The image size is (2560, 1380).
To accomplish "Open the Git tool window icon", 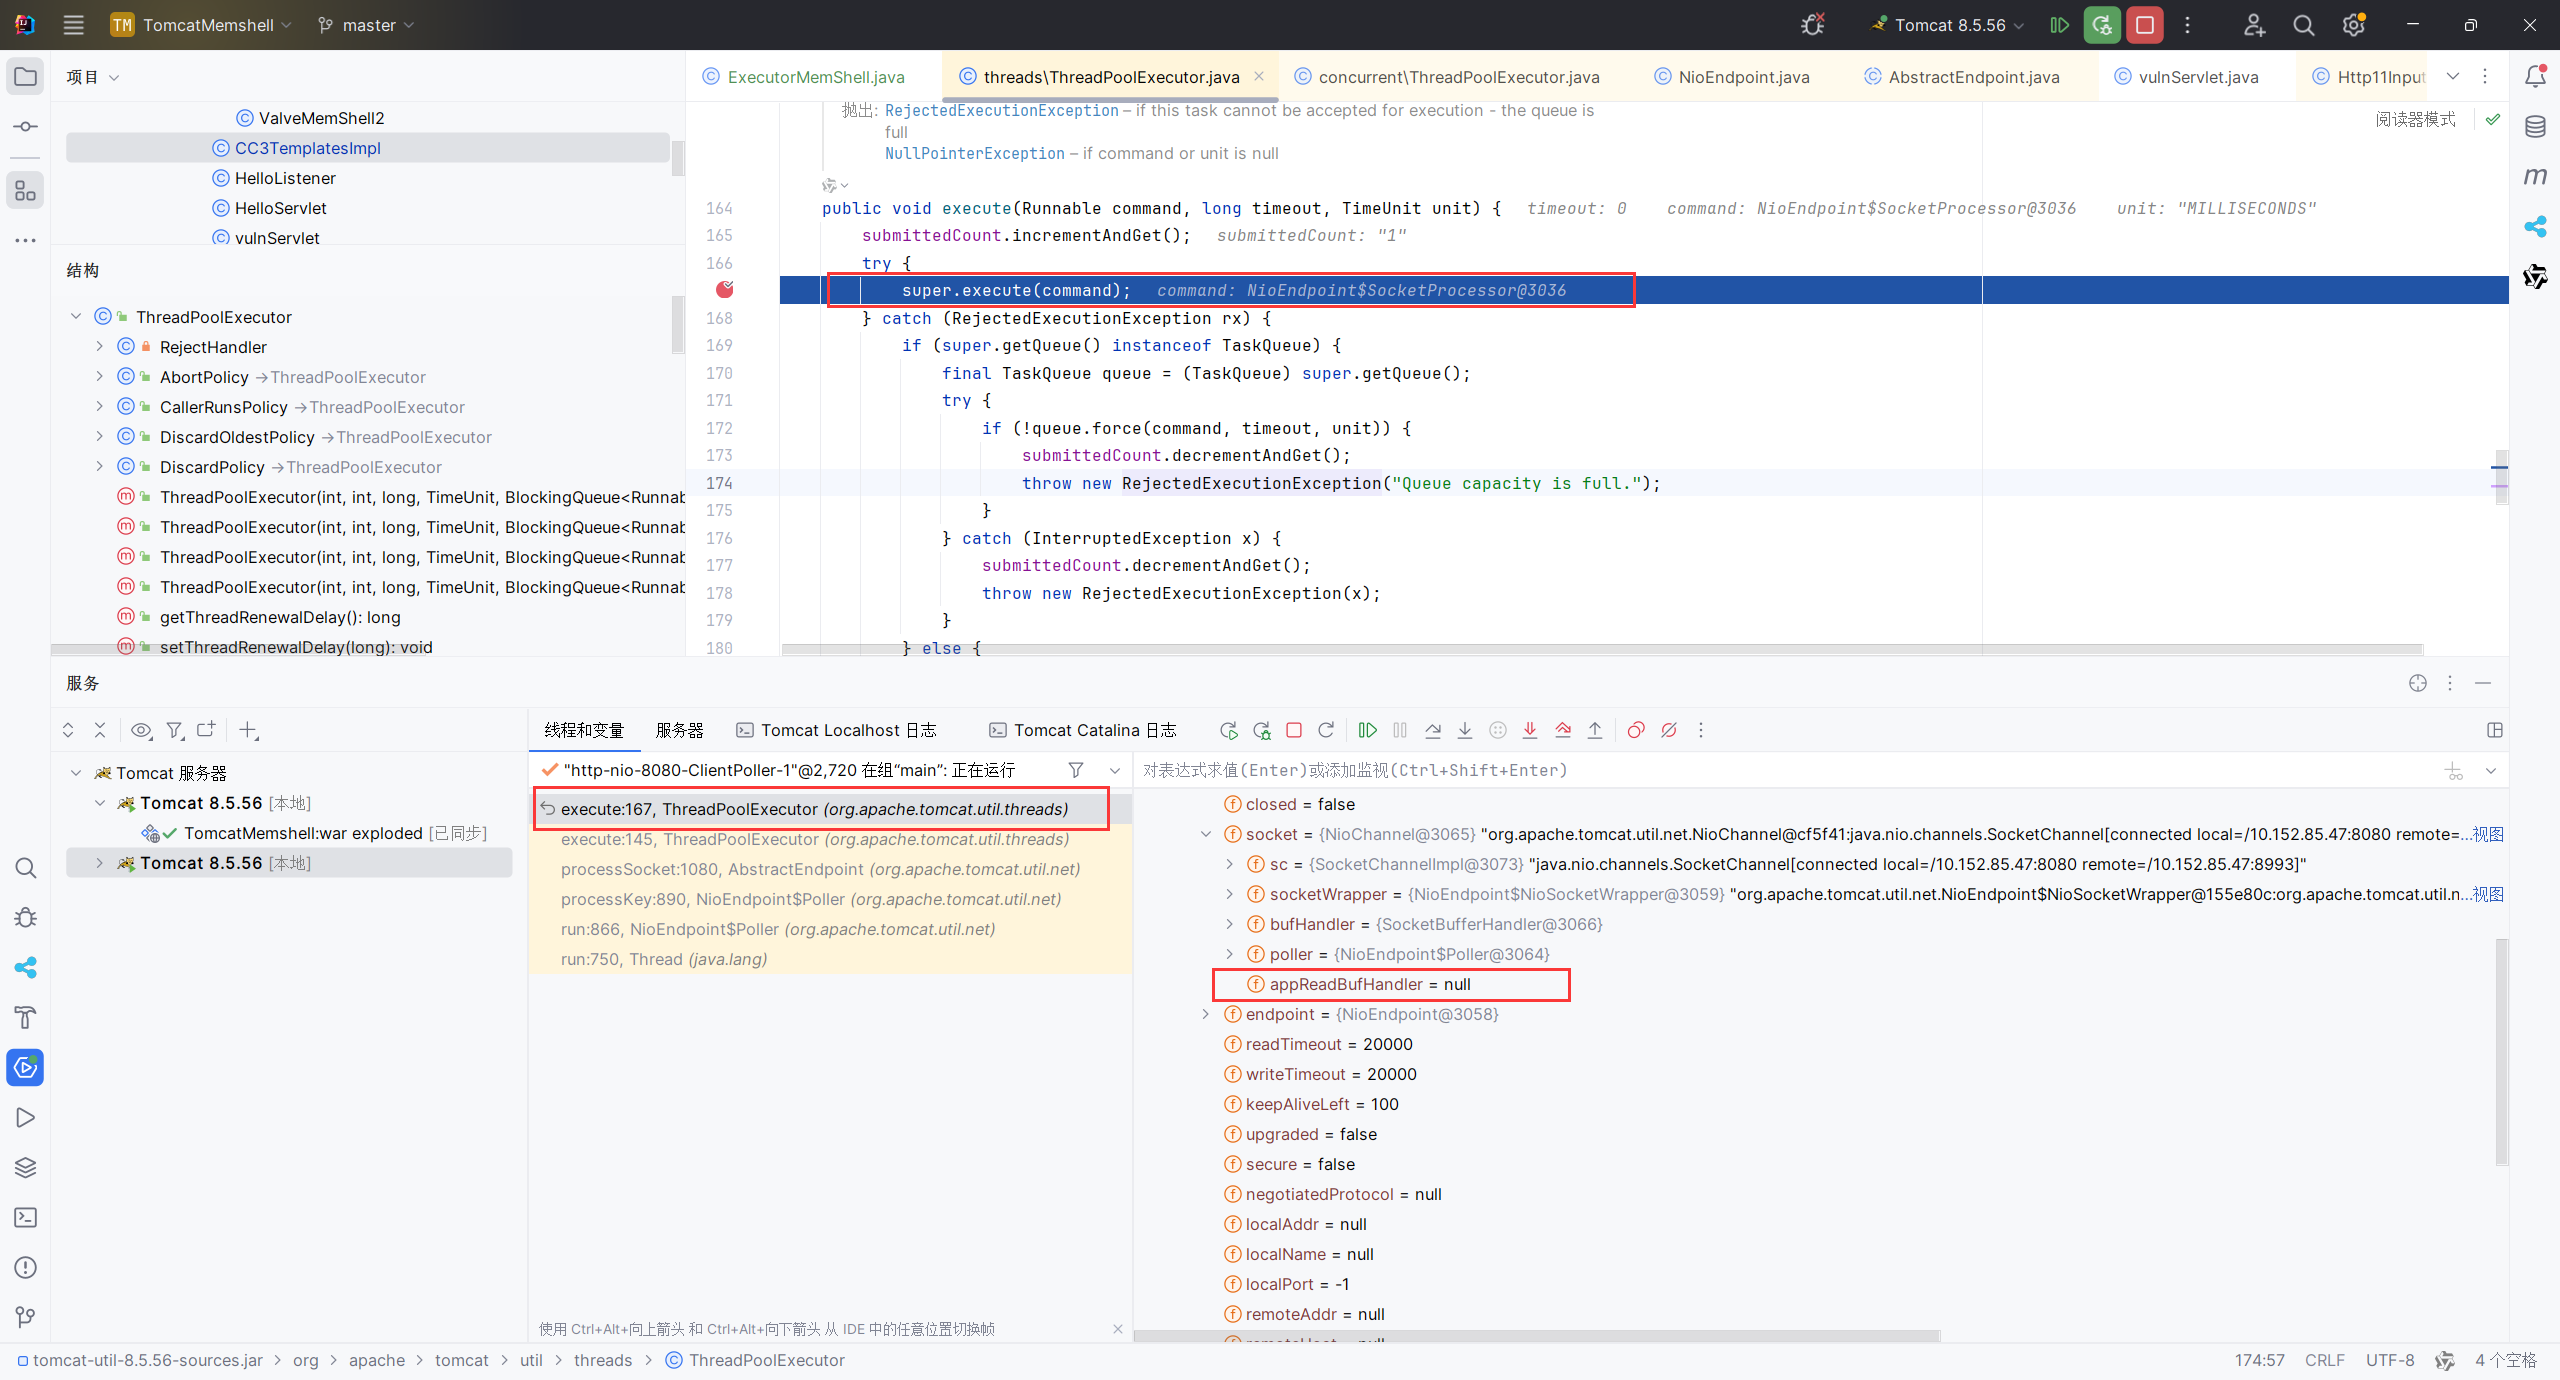I will (x=25, y=1317).
